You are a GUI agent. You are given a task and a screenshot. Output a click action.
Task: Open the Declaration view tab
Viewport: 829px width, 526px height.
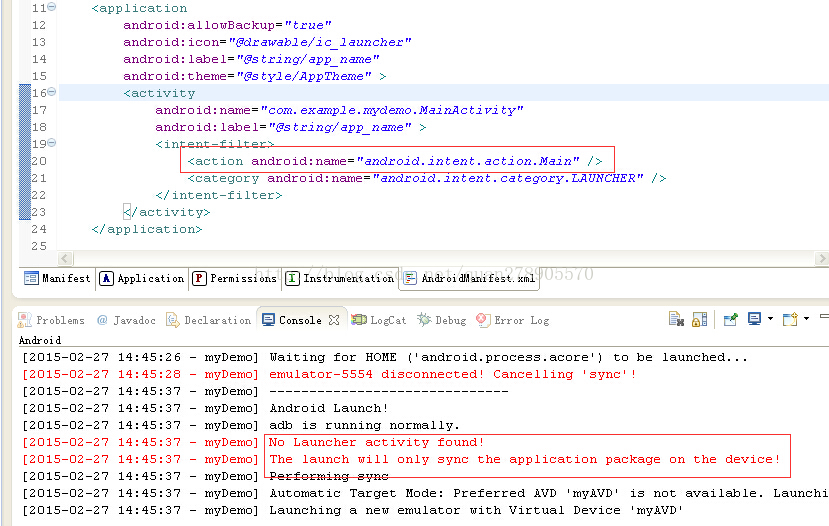209,320
